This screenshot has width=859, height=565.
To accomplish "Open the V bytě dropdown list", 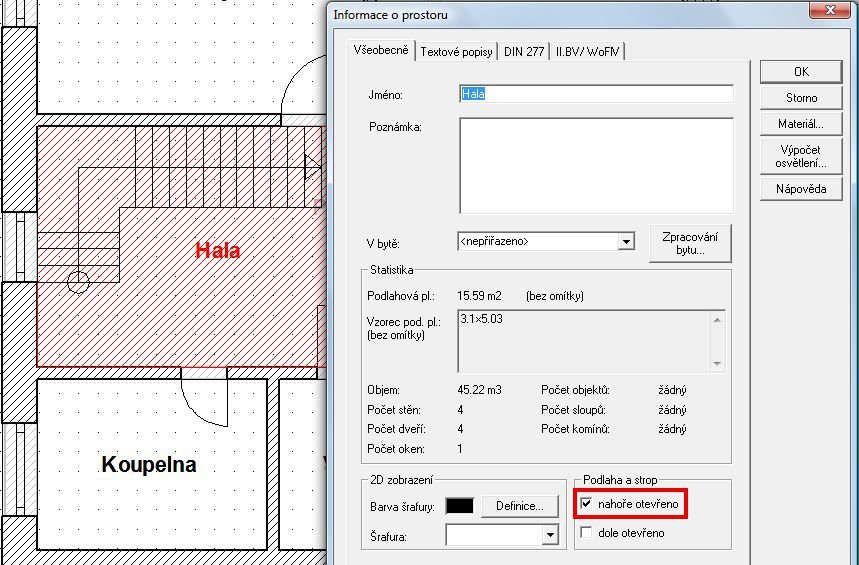I will 626,242.
